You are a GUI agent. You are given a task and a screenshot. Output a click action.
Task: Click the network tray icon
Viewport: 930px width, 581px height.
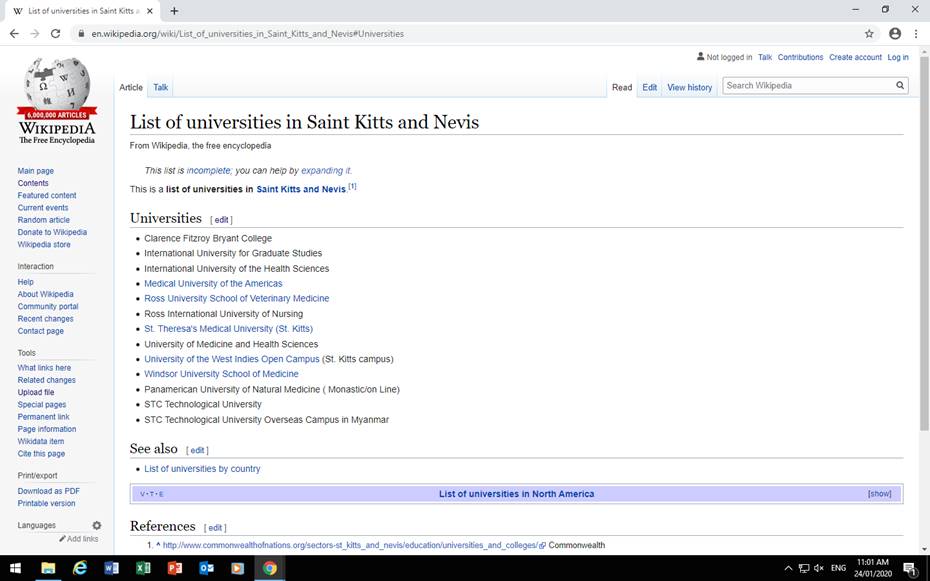coord(804,568)
